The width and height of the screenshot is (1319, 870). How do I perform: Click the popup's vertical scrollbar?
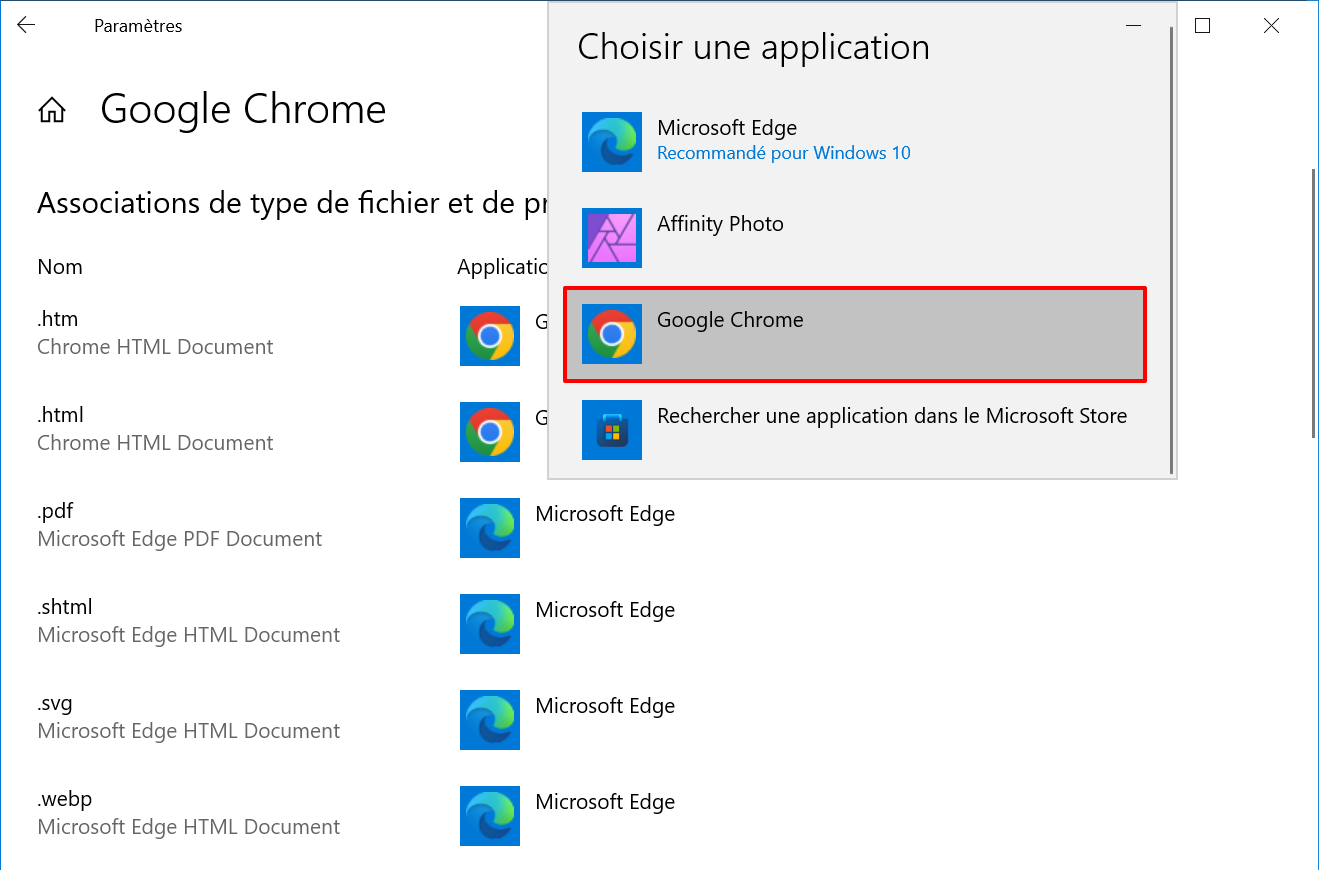coord(1172,250)
